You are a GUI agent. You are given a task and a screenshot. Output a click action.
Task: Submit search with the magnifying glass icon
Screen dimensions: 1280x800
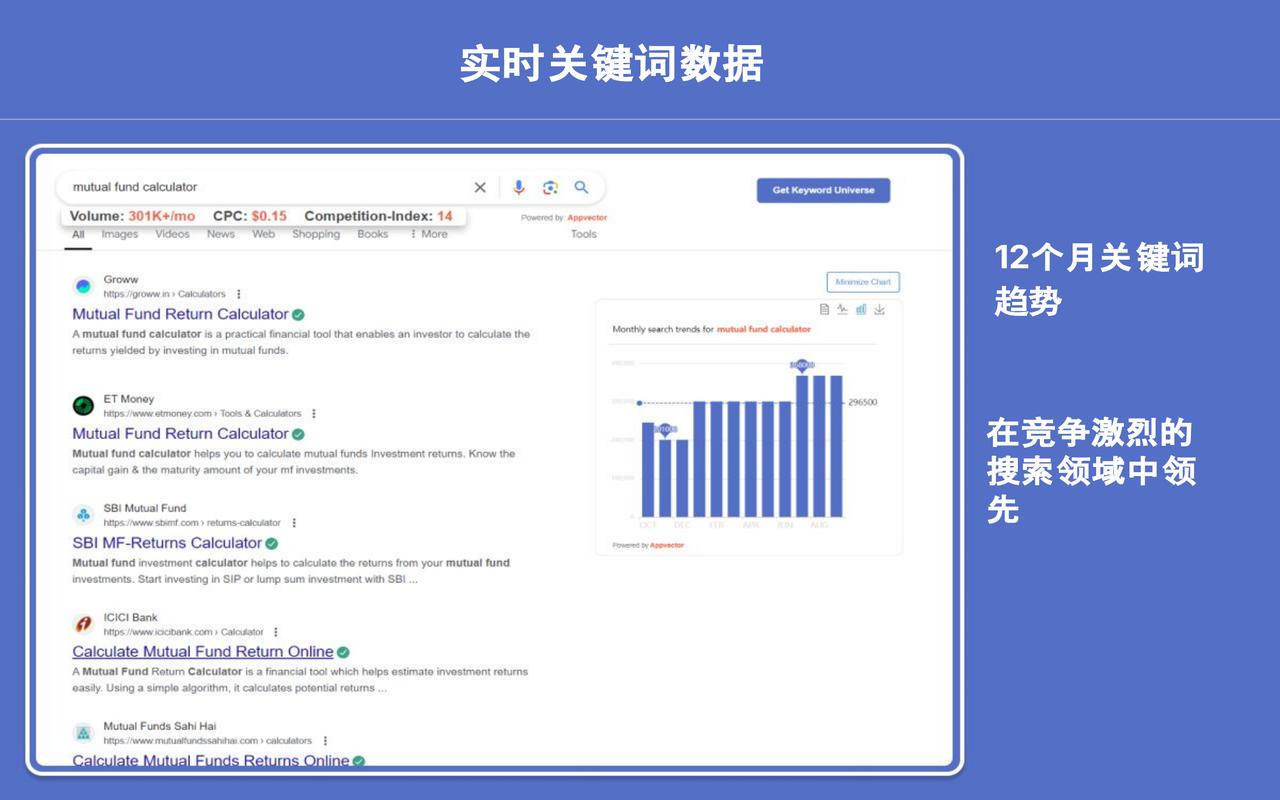coord(581,187)
